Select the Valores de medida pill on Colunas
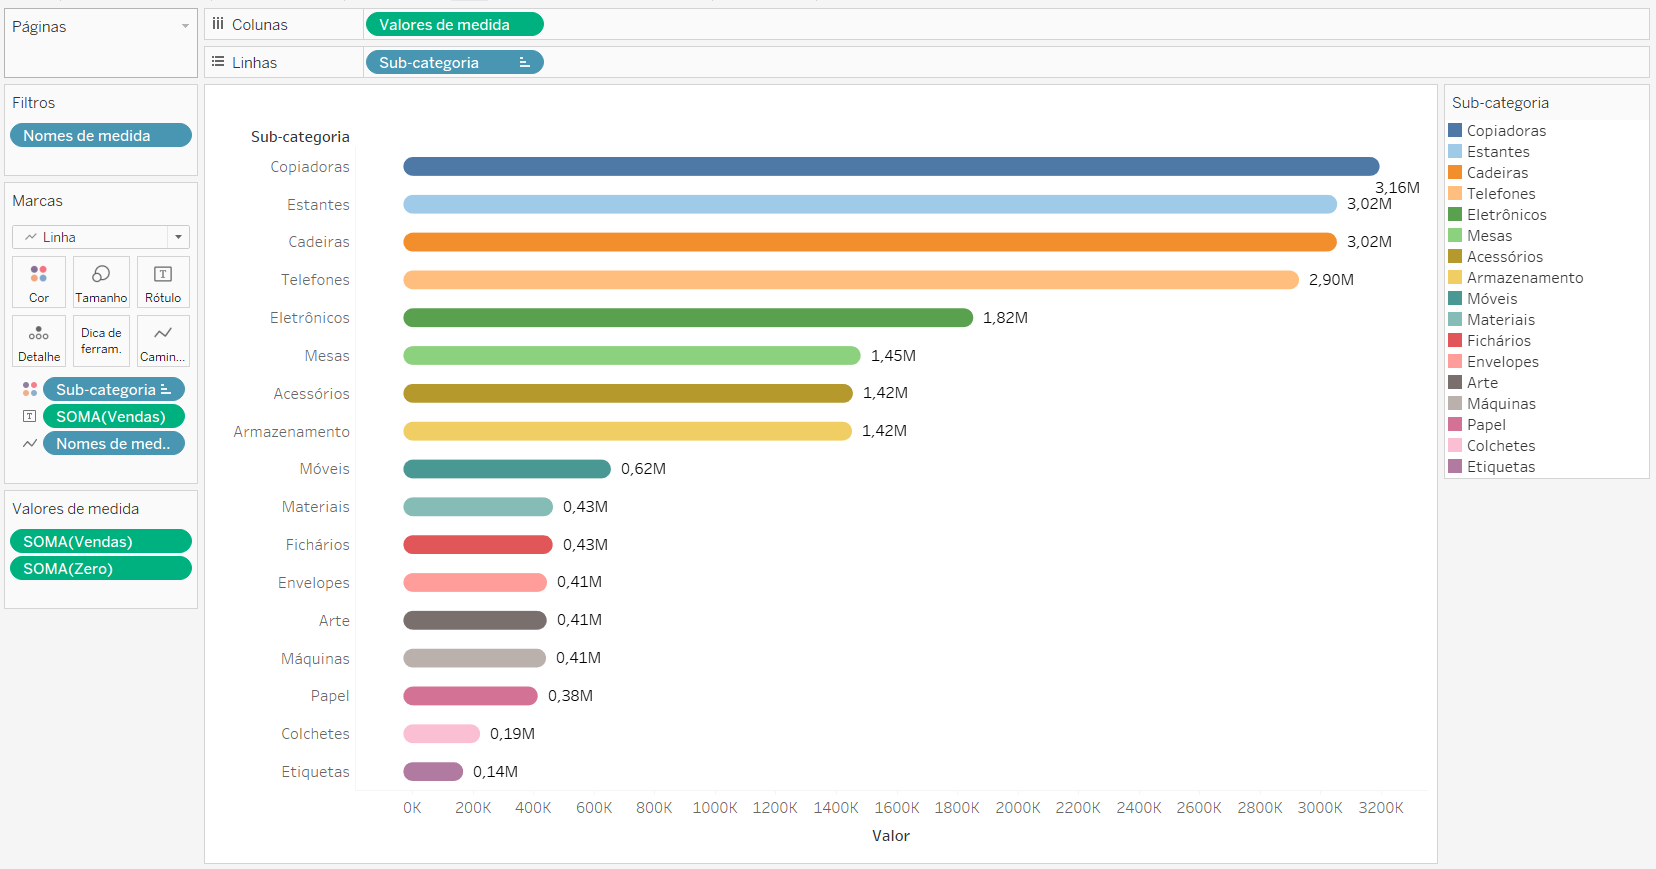This screenshot has width=1656, height=869. point(454,24)
